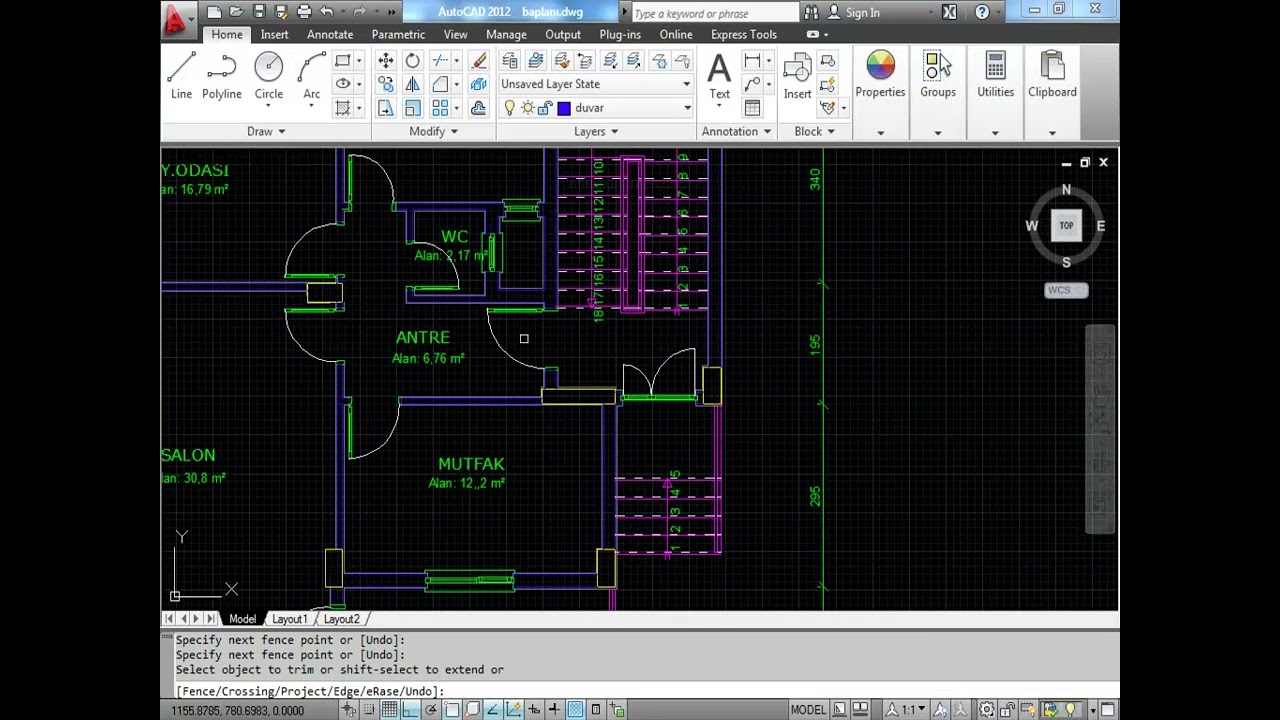The height and width of the screenshot is (720, 1280).
Task: Click the command line input area
Action: tap(640, 691)
